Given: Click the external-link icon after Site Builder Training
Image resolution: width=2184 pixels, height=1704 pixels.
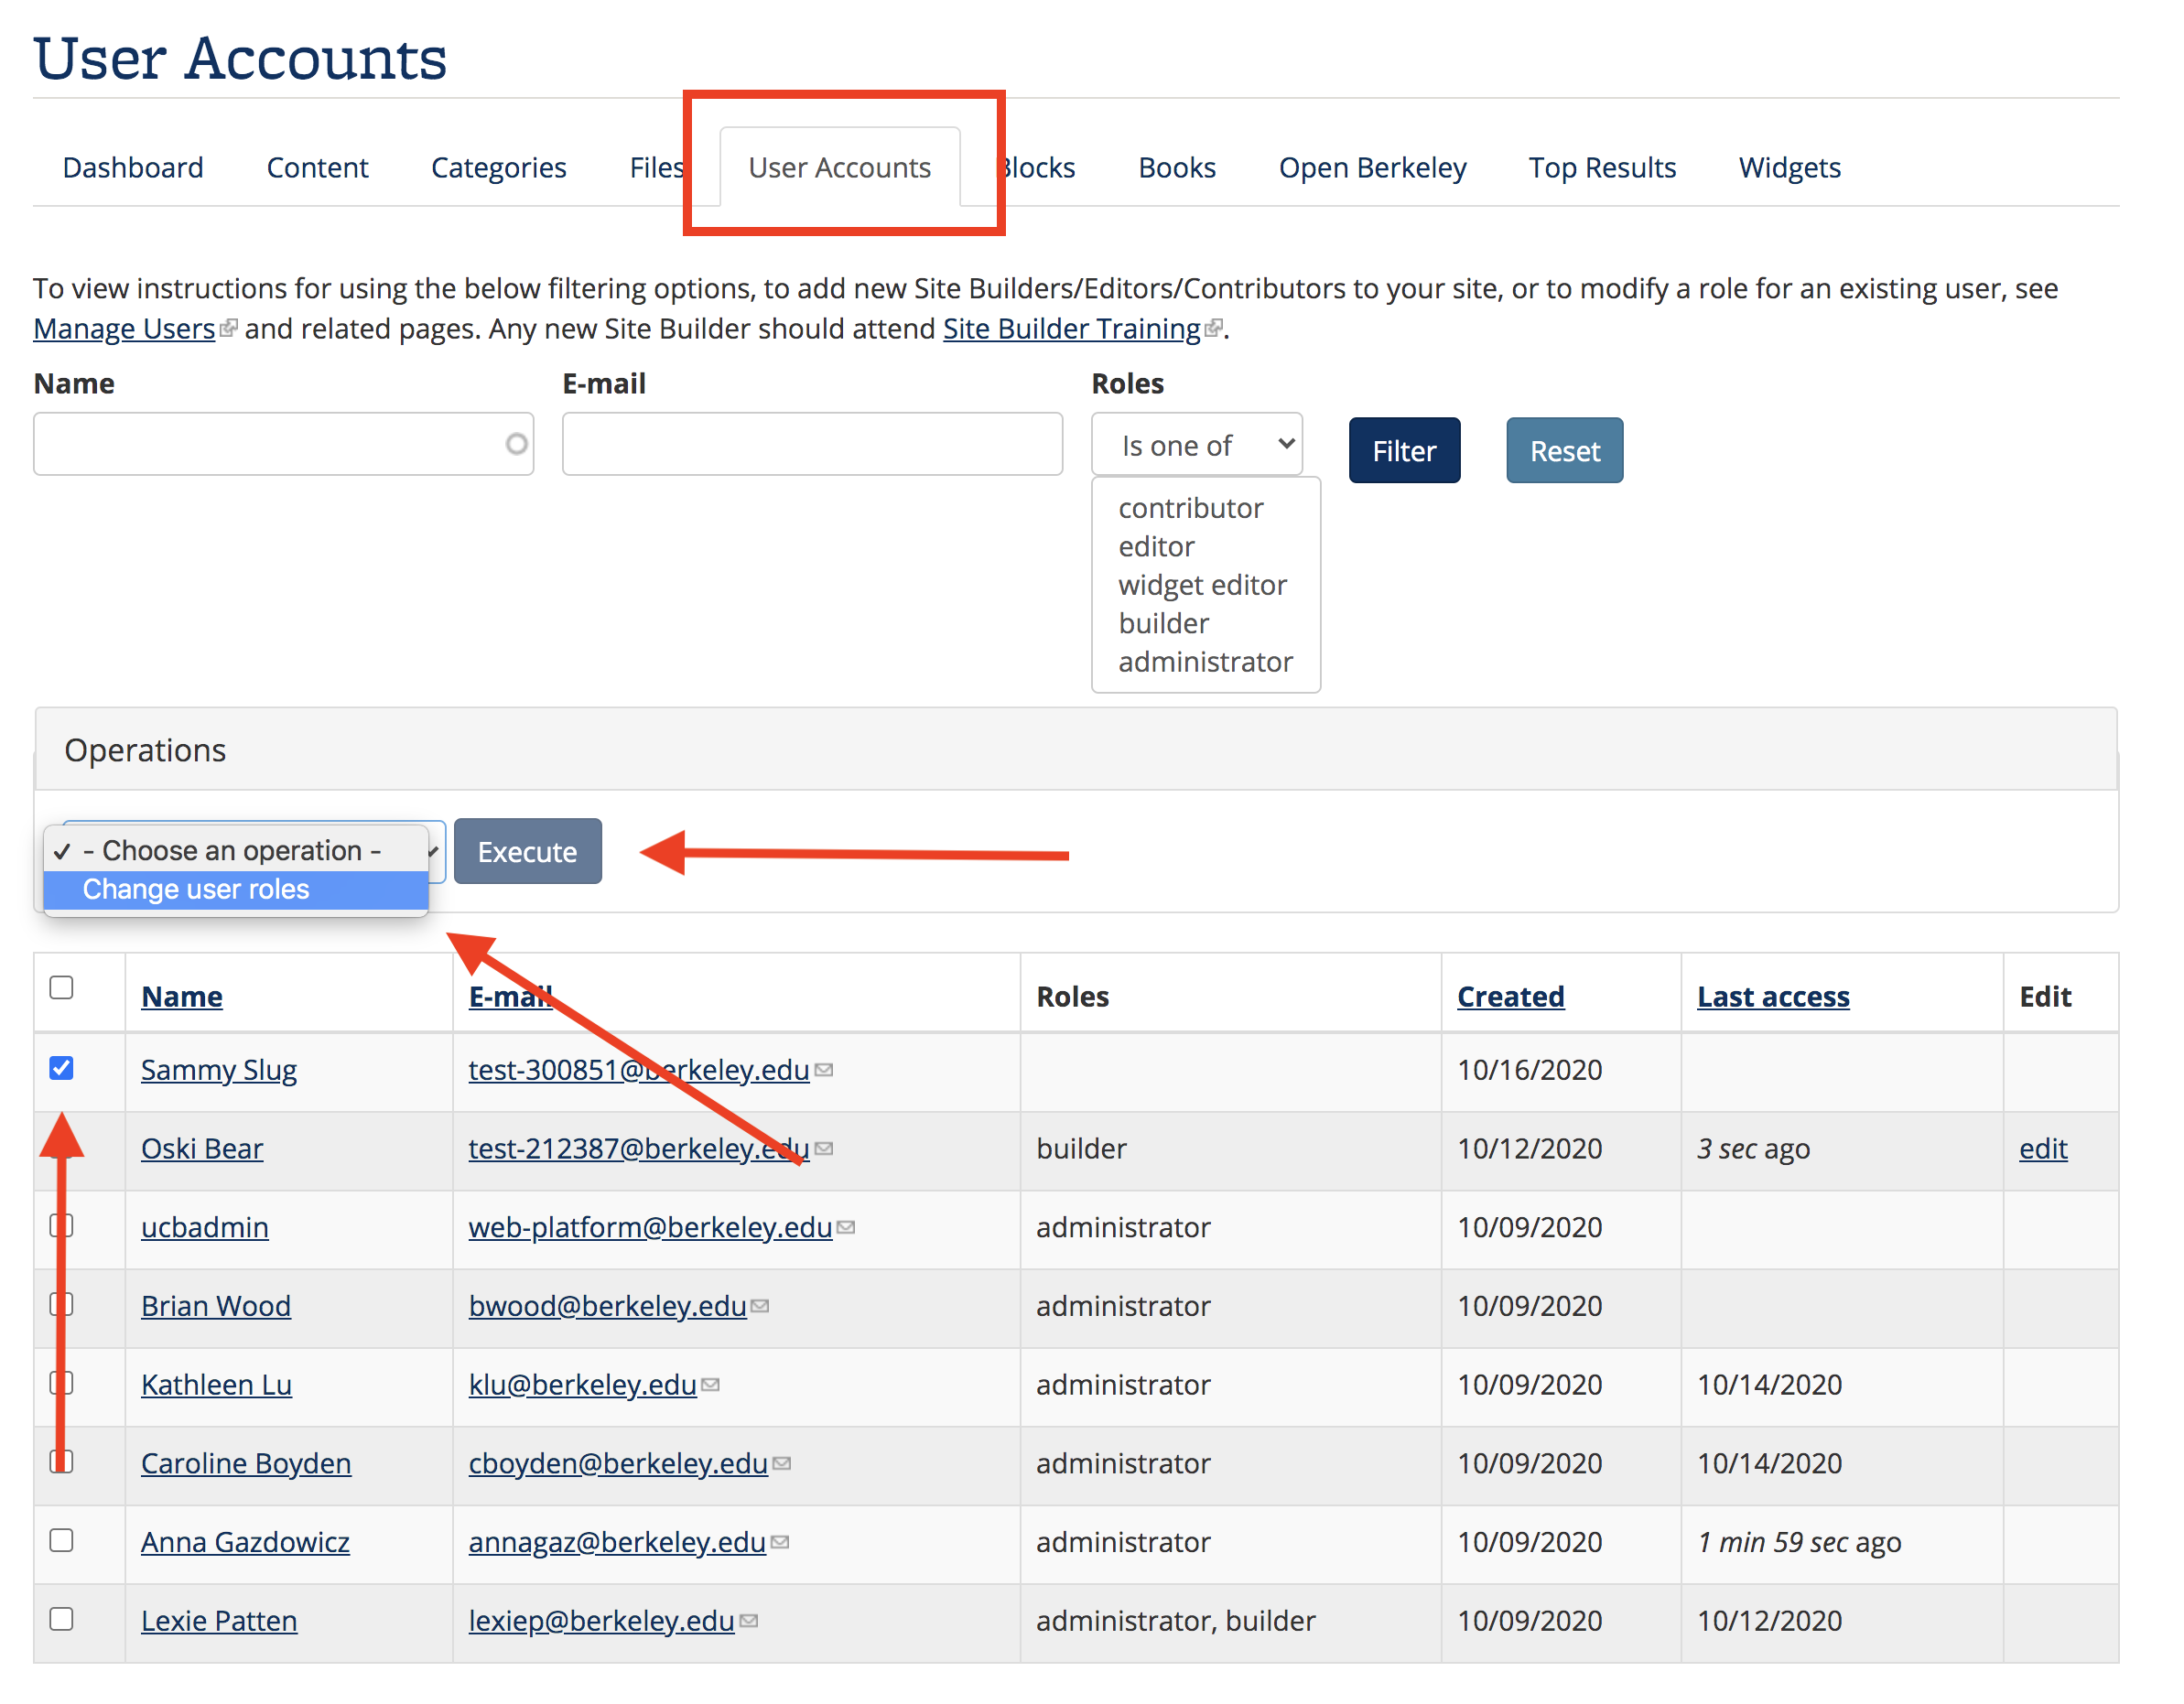Looking at the screenshot, I should (x=1213, y=328).
